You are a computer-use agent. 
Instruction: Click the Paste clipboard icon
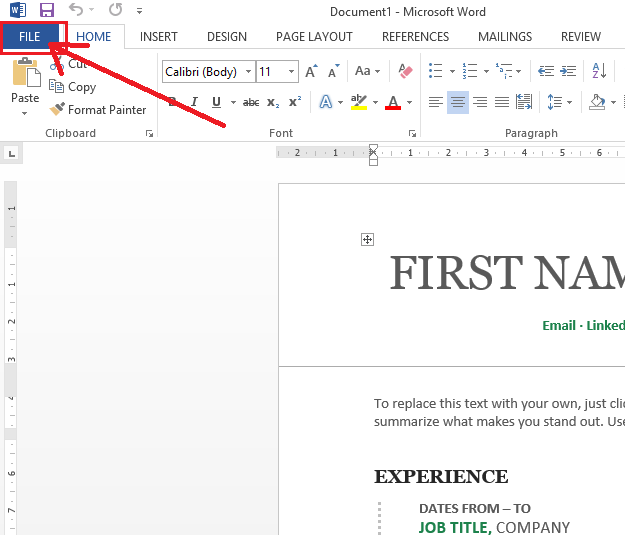pos(26,73)
